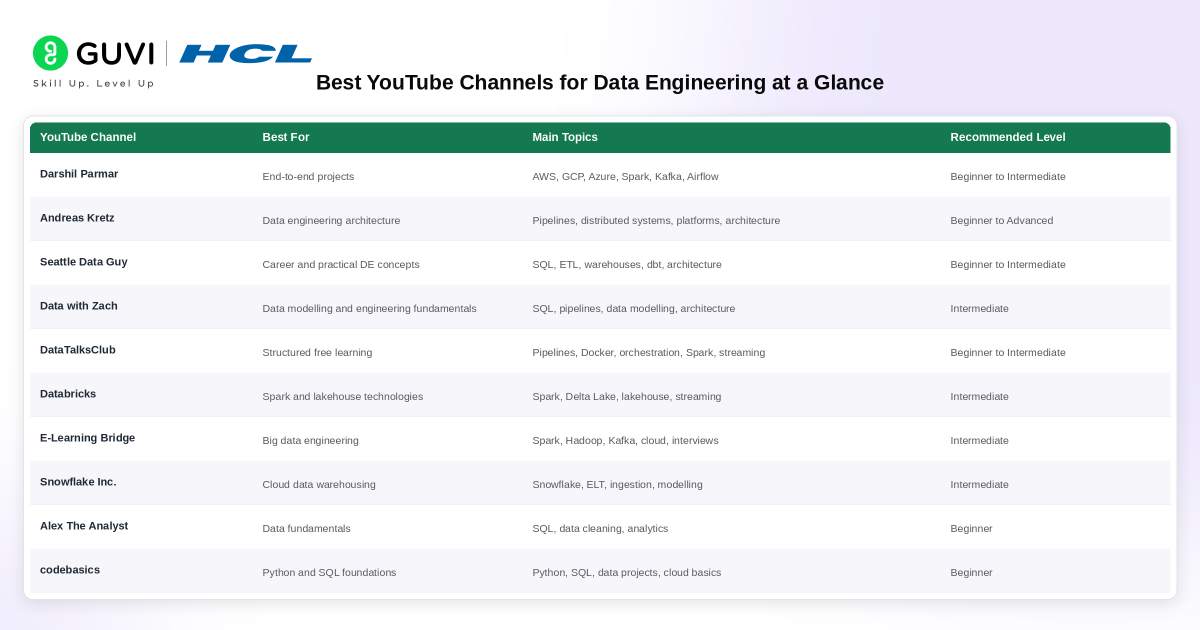Select the 'Darshil Parmar' channel name

[x=79, y=174]
